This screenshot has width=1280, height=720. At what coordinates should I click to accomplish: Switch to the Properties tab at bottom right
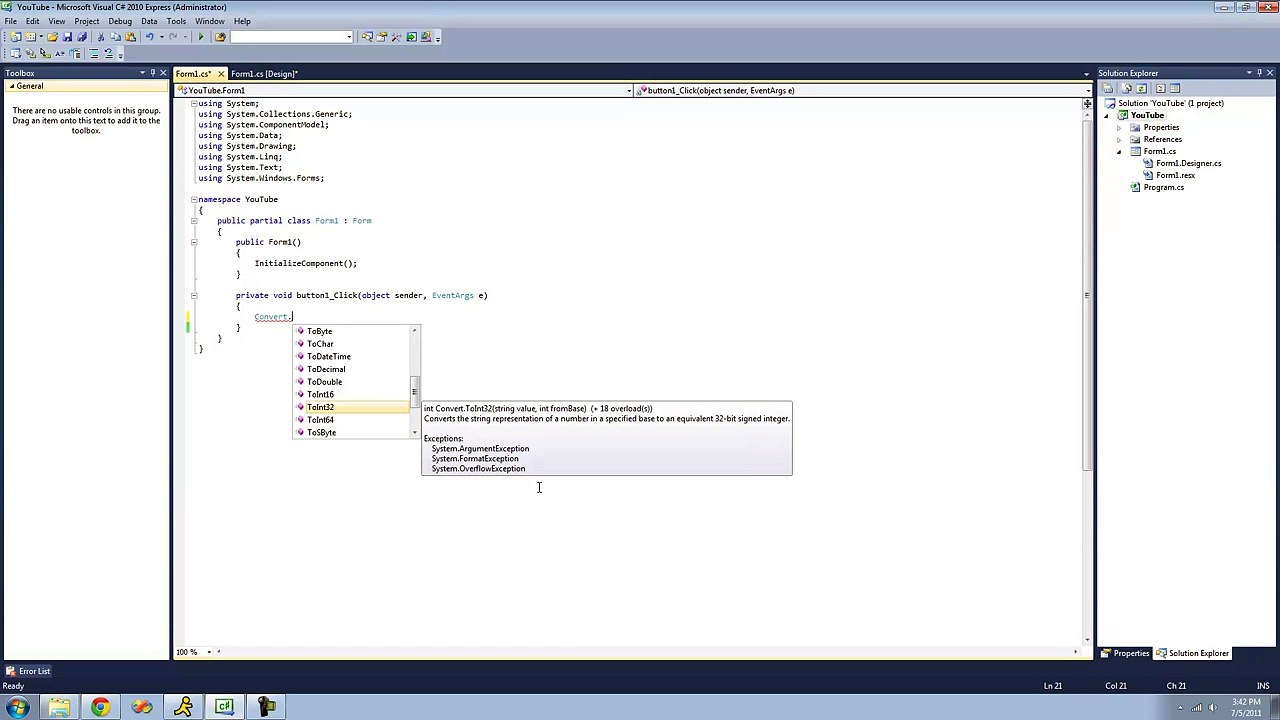point(1126,654)
